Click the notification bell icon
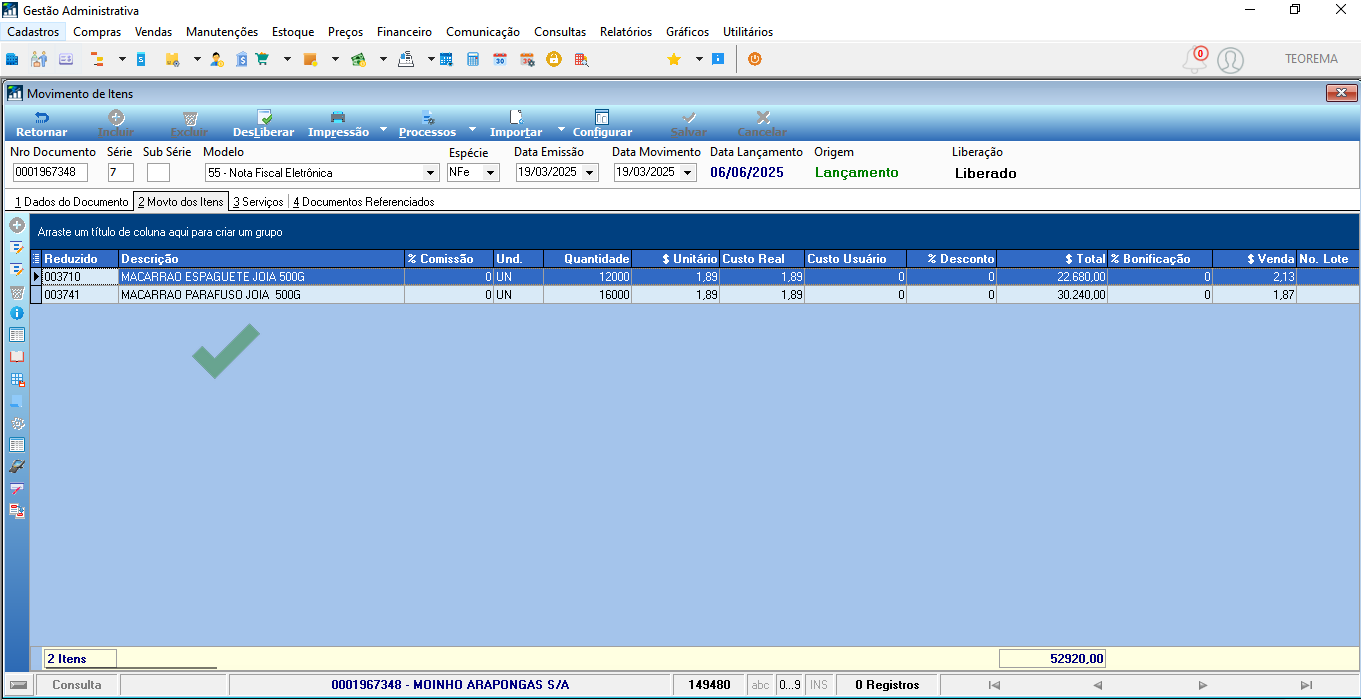Viewport: 1361px width, 700px height. 1194,60
